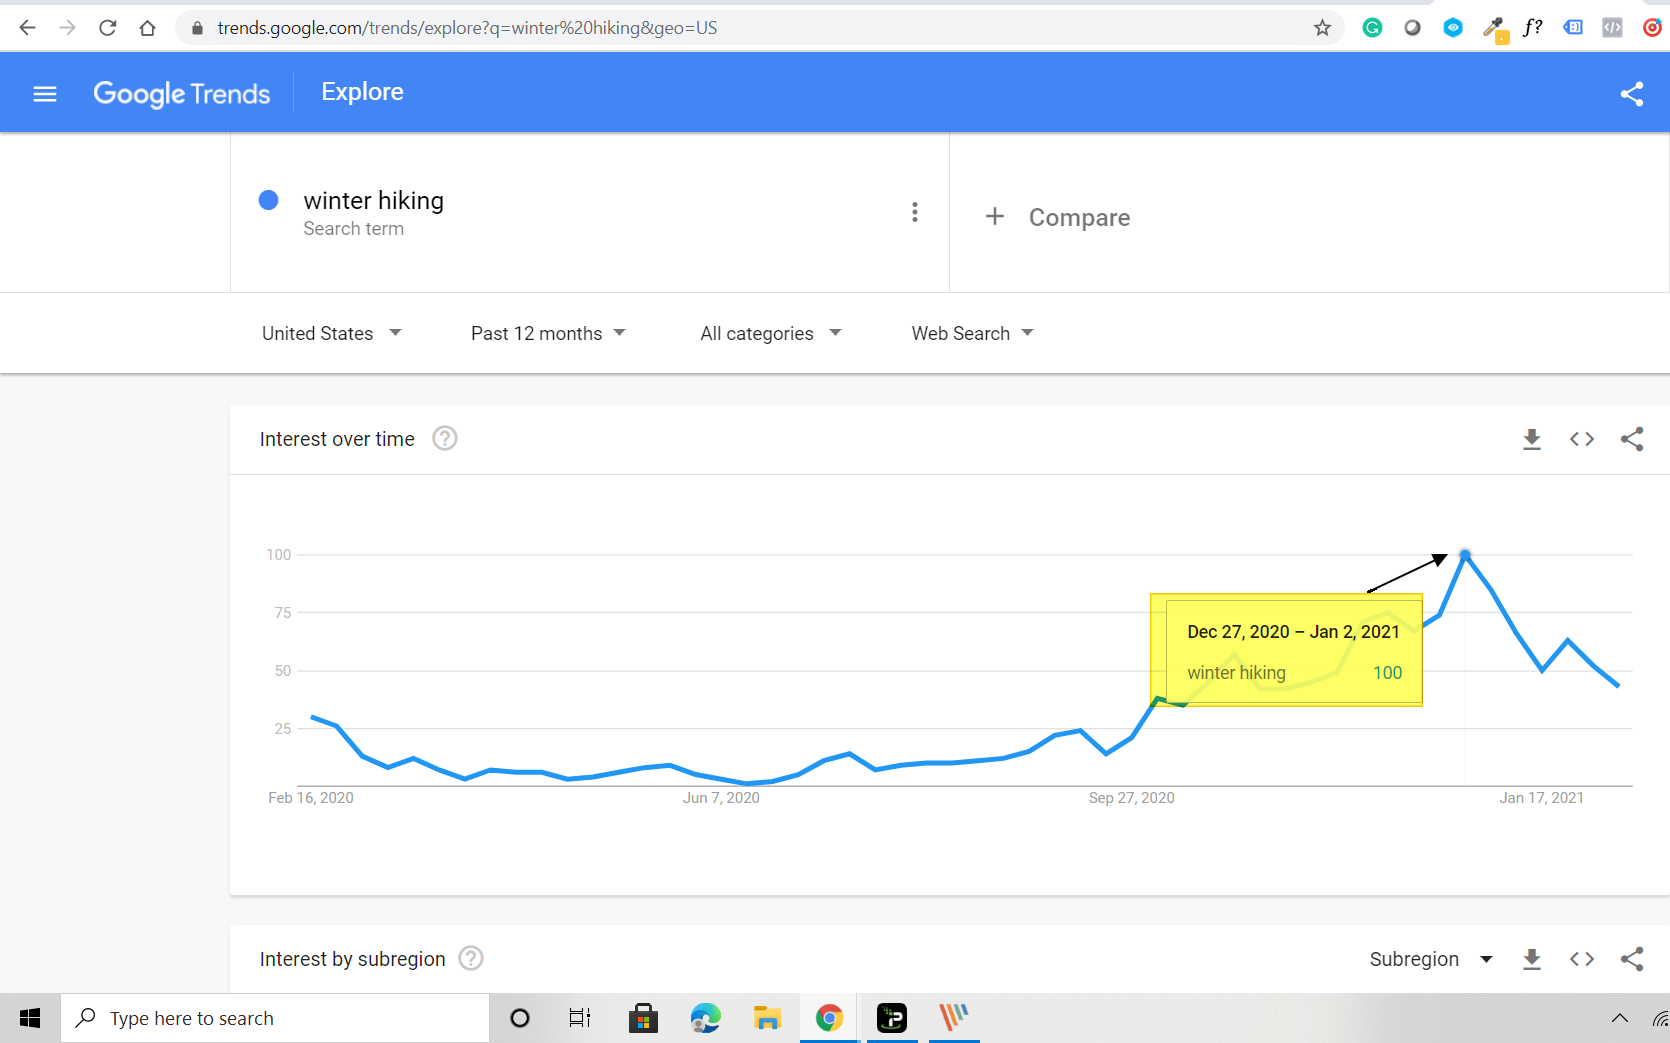Open the f? font finder extension
Viewport: 1670px width, 1043px height.
pyautogui.click(x=1533, y=28)
